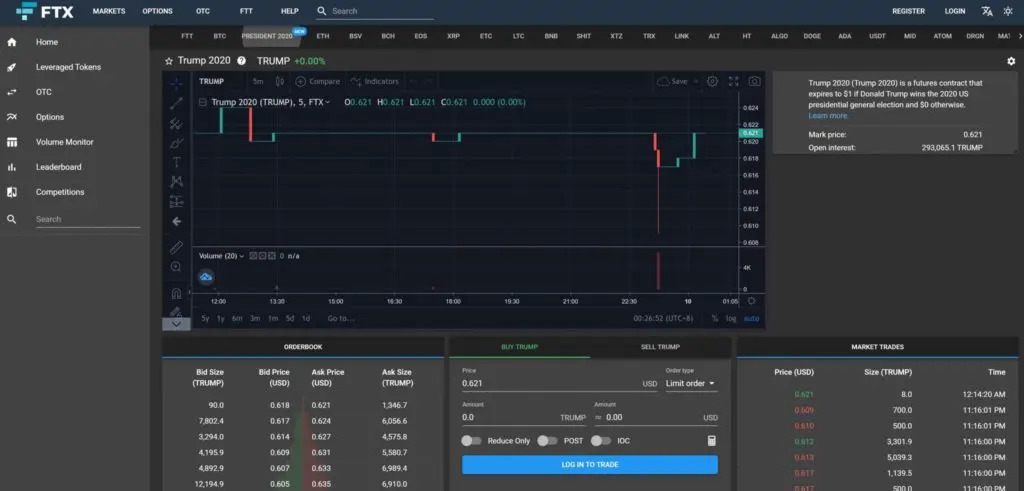1024x491 pixels.
Task: Select the text annotation tool
Action: [x=176, y=162]
